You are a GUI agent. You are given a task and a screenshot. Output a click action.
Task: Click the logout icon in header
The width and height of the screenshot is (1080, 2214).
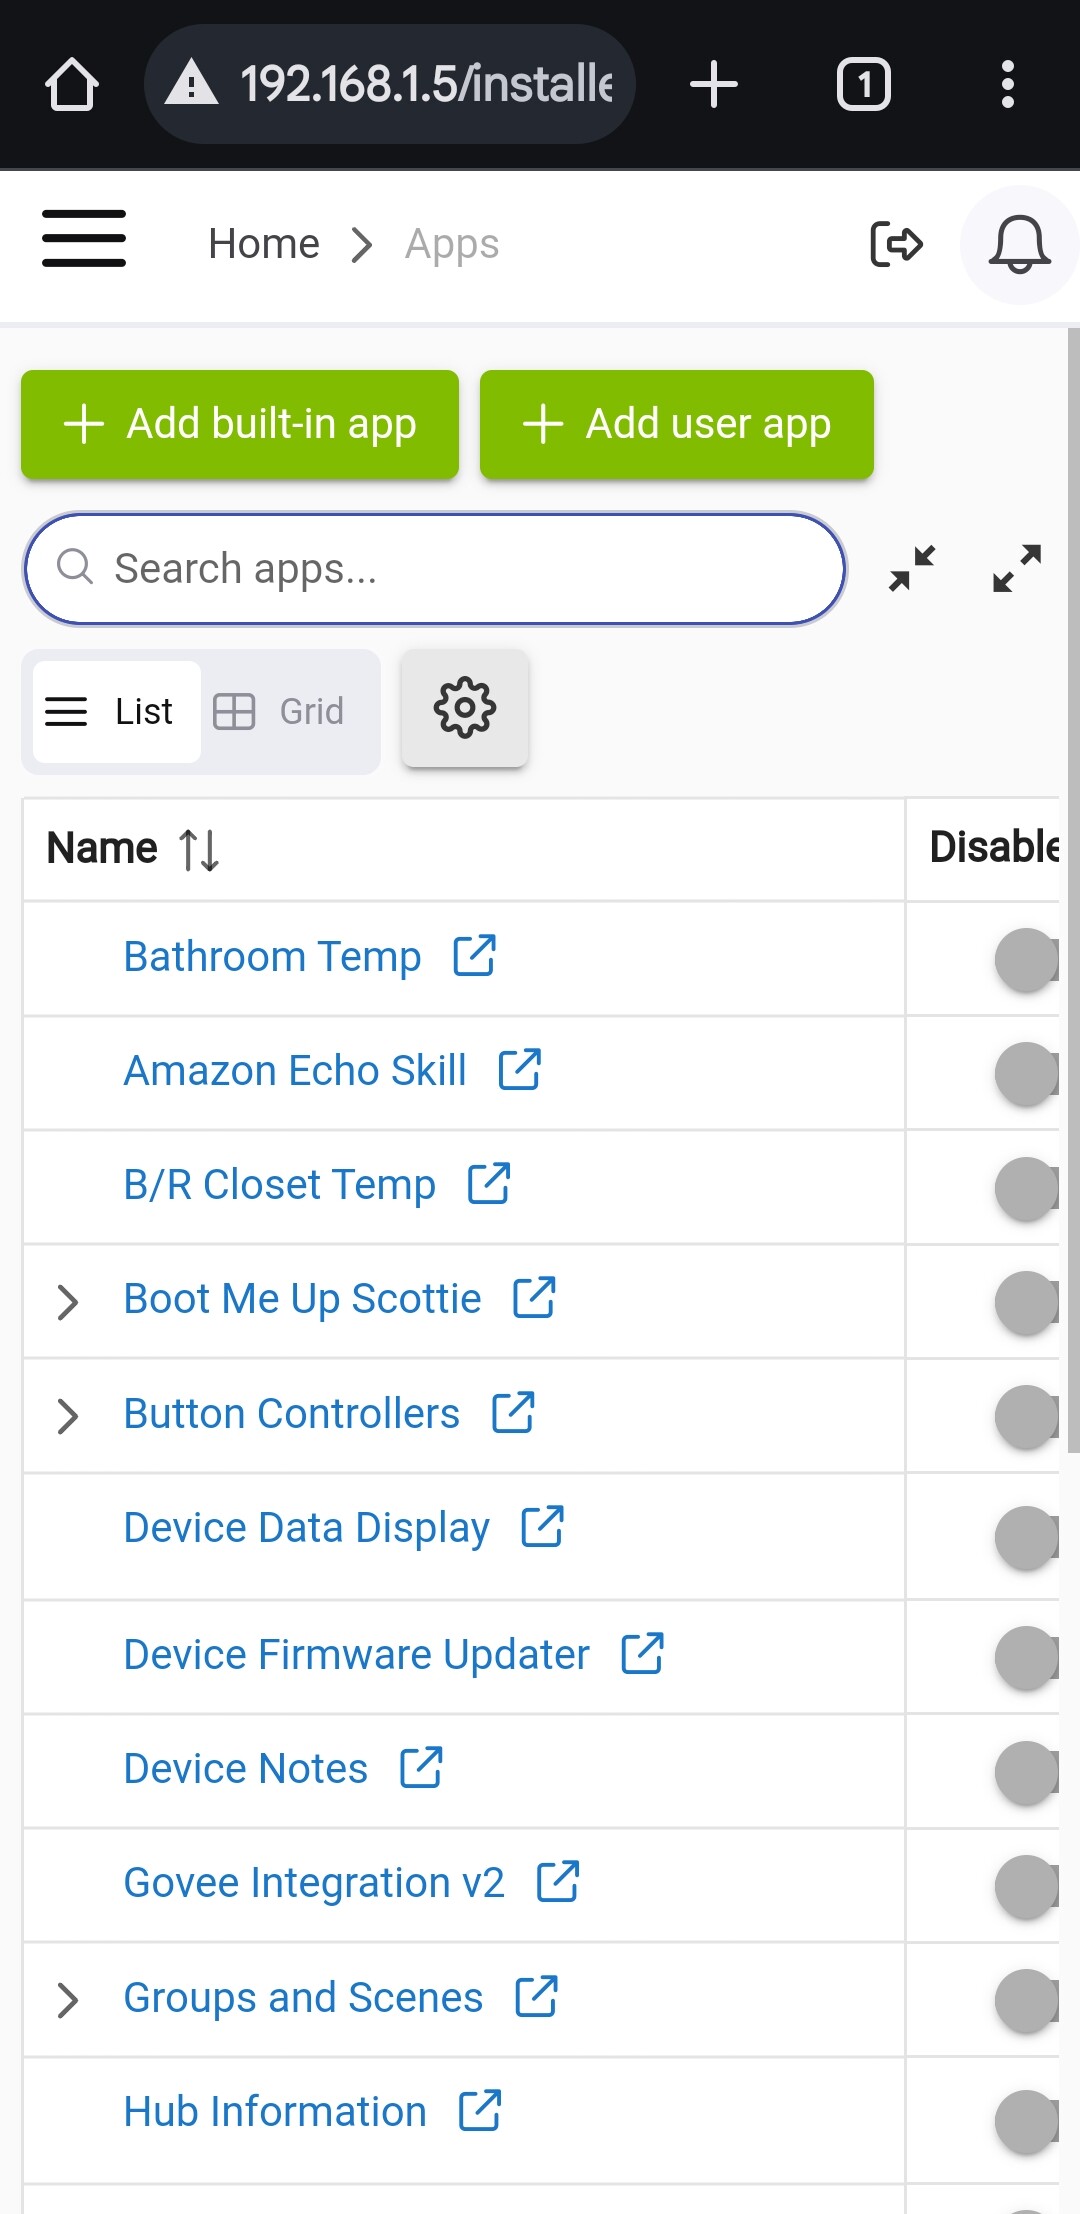tap(896, 244)
